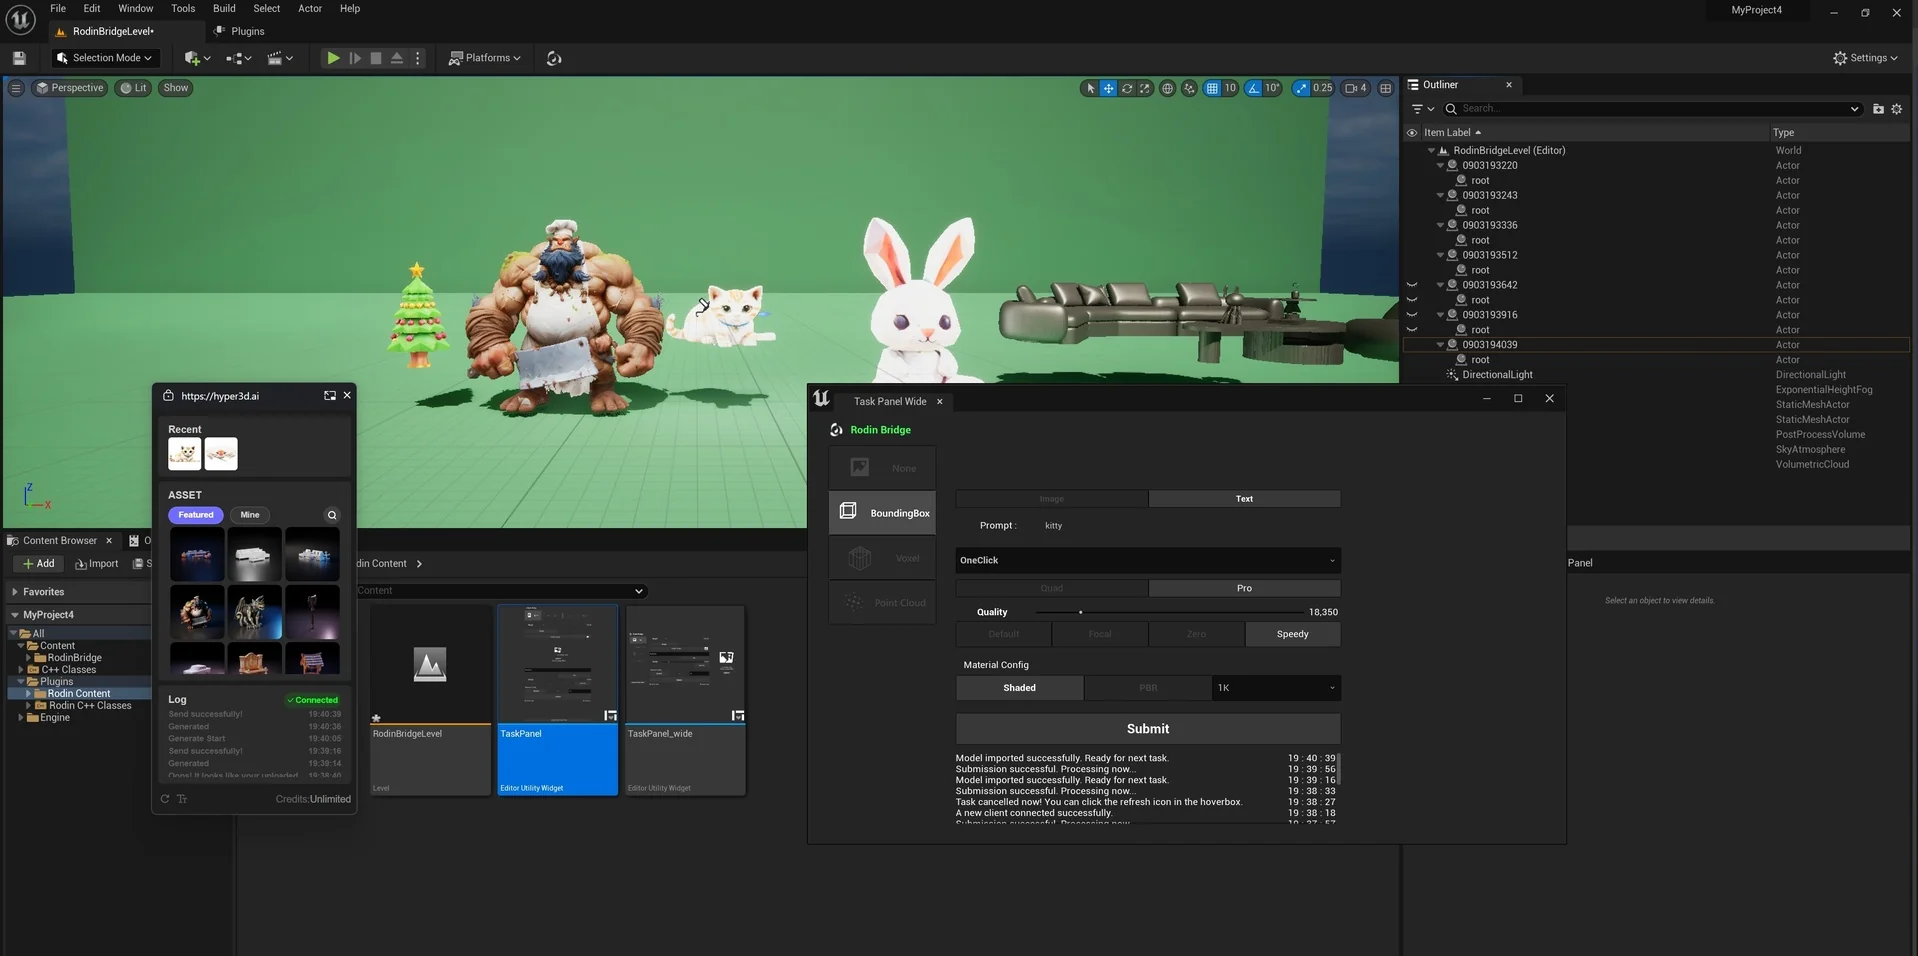1918x956 pixels.
Task: Click the add folder icon in Outliner
Action: 1878,109
